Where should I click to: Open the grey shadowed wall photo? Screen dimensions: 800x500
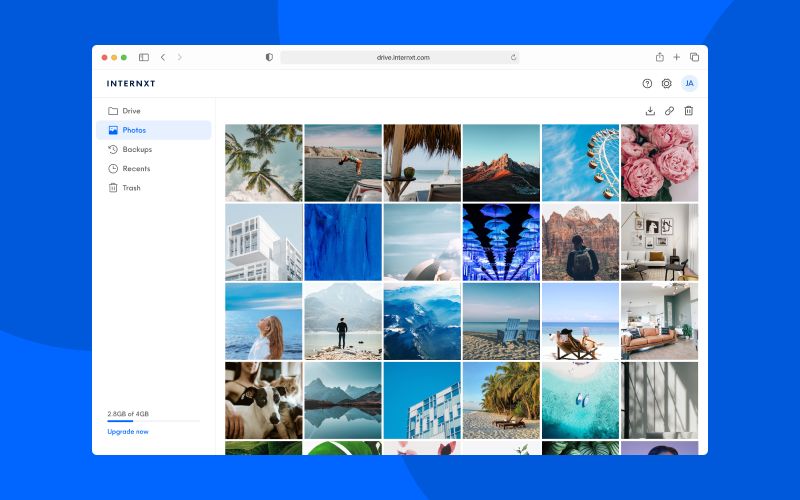(659, 401)
